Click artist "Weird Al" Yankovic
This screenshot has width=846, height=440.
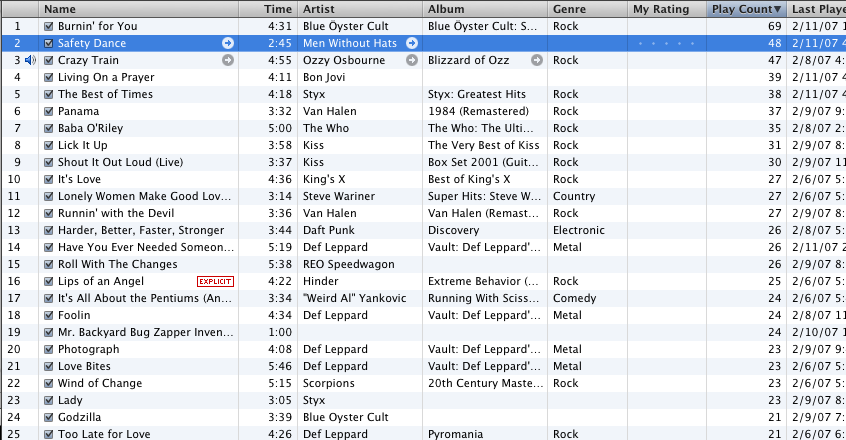354,298
